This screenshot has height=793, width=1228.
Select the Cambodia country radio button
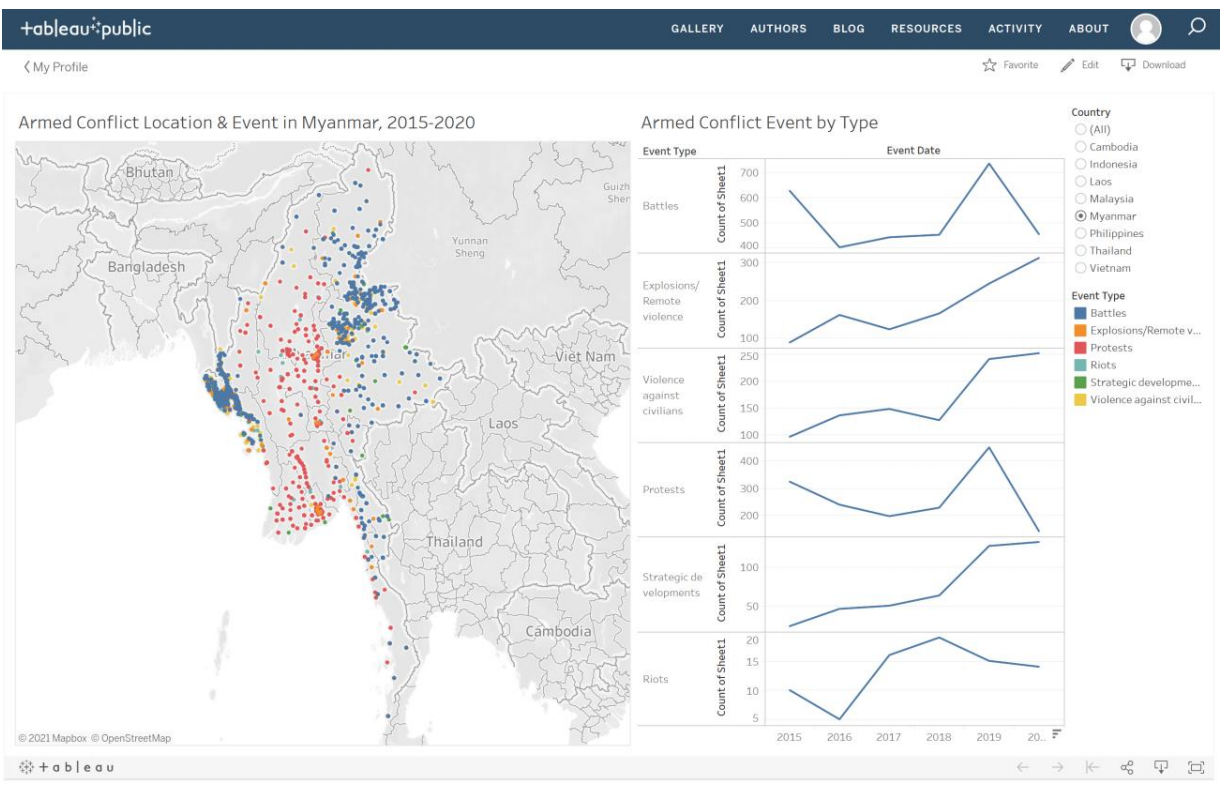point(1080,147)
